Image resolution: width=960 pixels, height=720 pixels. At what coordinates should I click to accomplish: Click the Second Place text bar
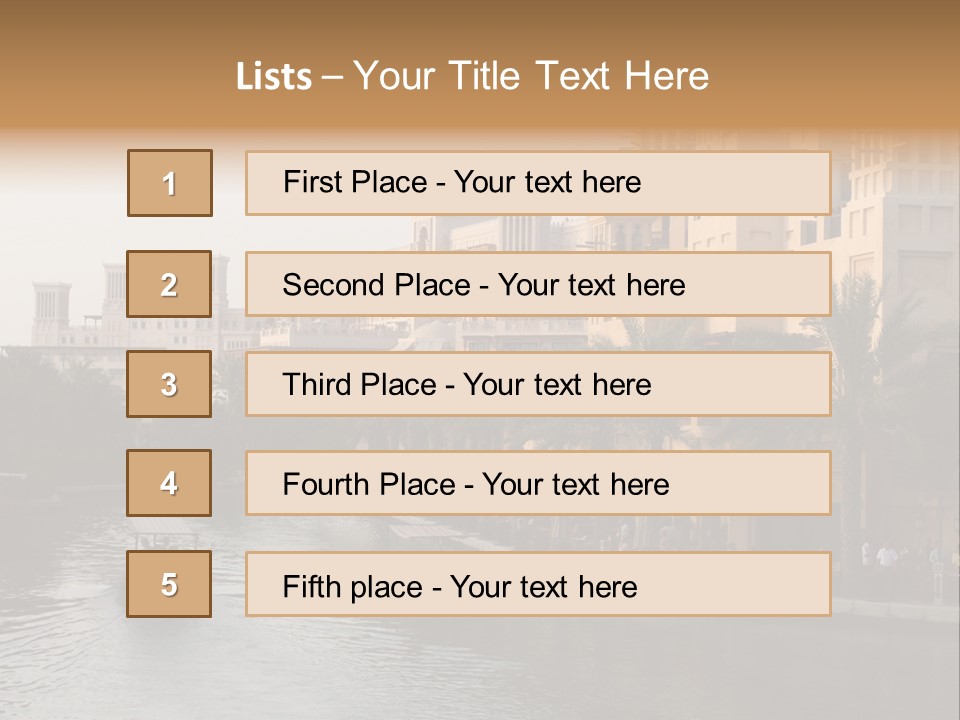click(x=538, y=284)
